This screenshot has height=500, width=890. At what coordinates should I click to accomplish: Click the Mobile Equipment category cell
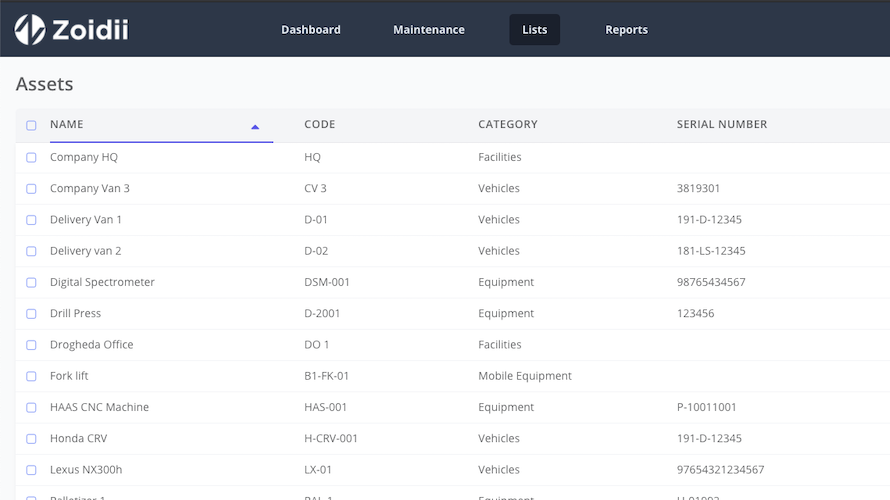pyautogui.click(x=525, y=376)
